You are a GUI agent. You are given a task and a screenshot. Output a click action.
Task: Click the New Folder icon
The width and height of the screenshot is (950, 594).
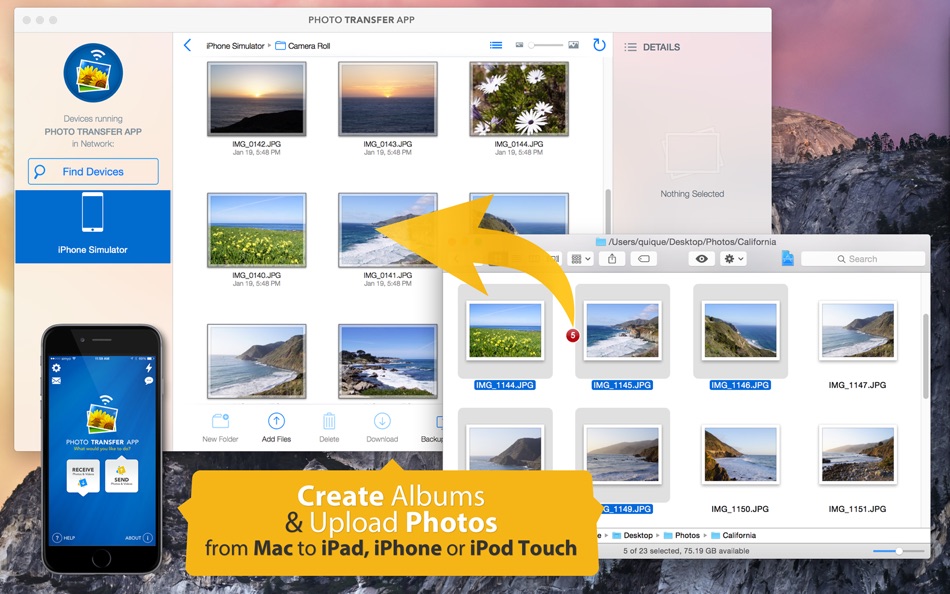click(x=220, y=423)
